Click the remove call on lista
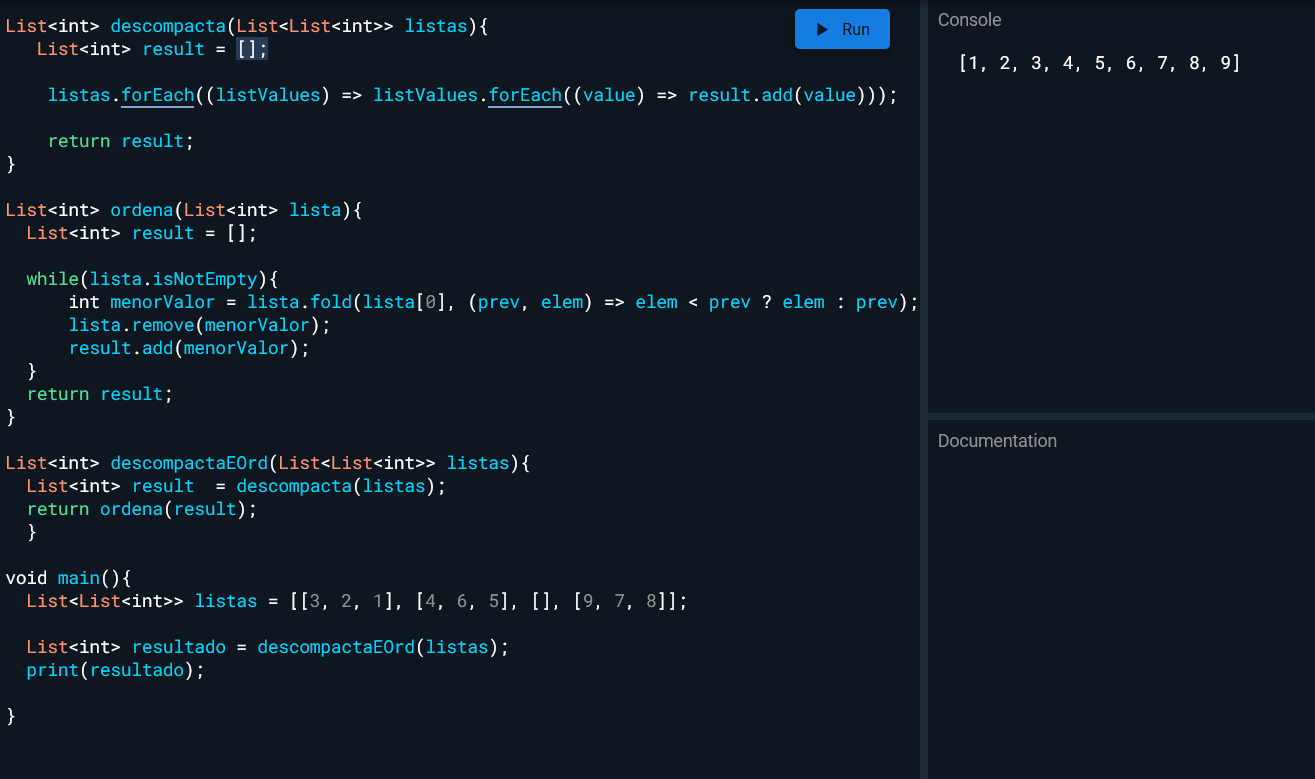 point(164,324)
